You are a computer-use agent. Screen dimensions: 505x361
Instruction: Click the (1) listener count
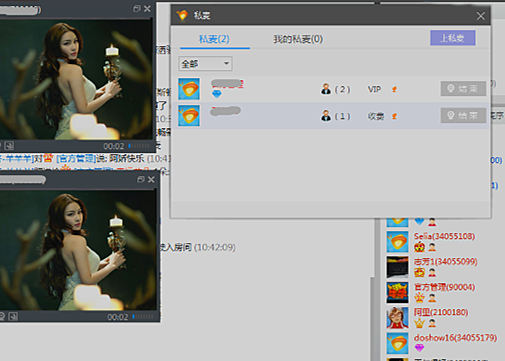point(343,116)
